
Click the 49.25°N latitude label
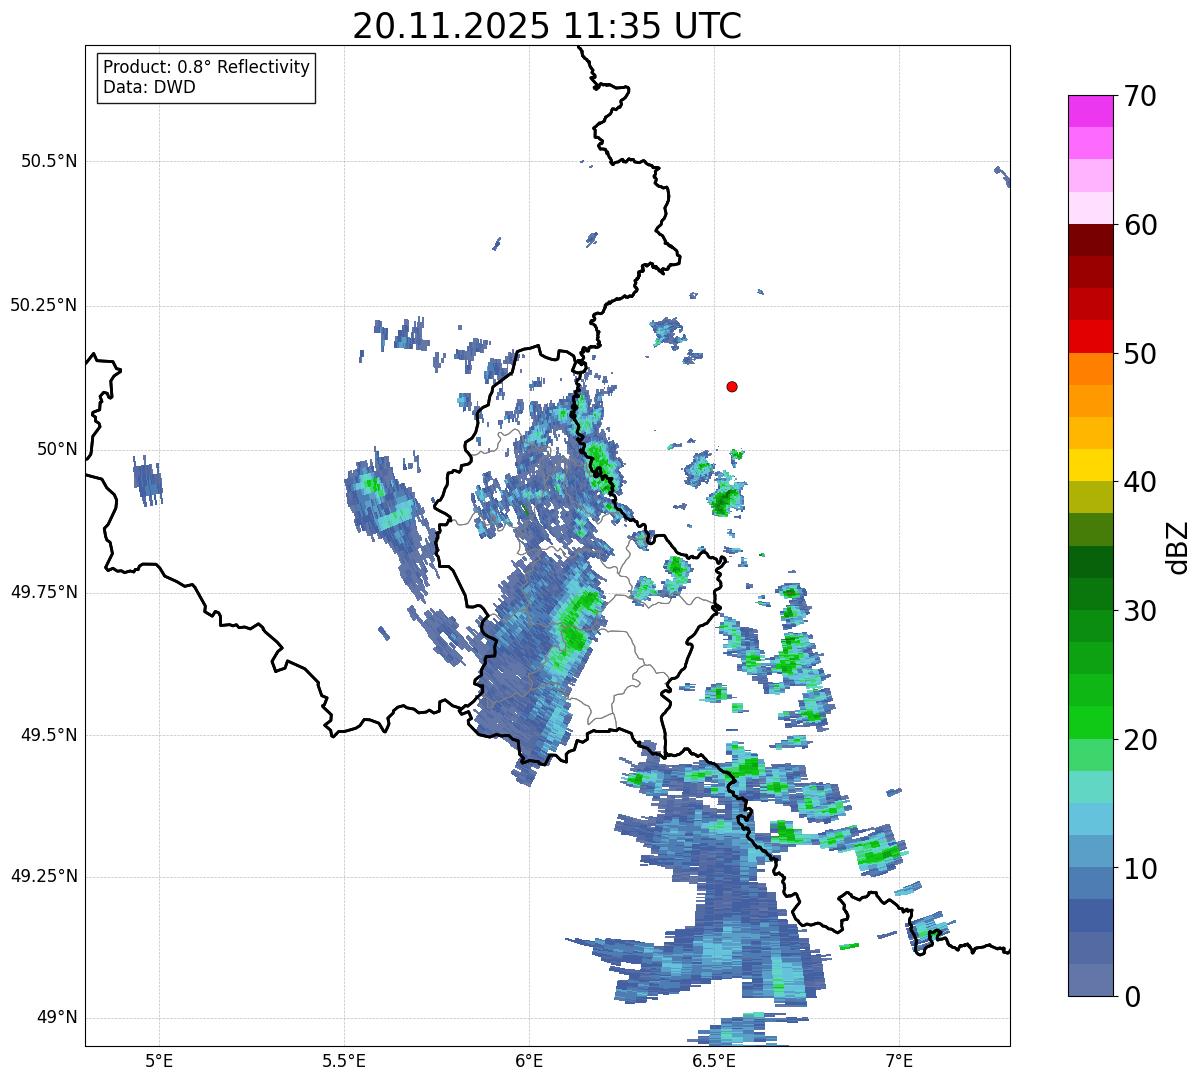tap(44, 877)
